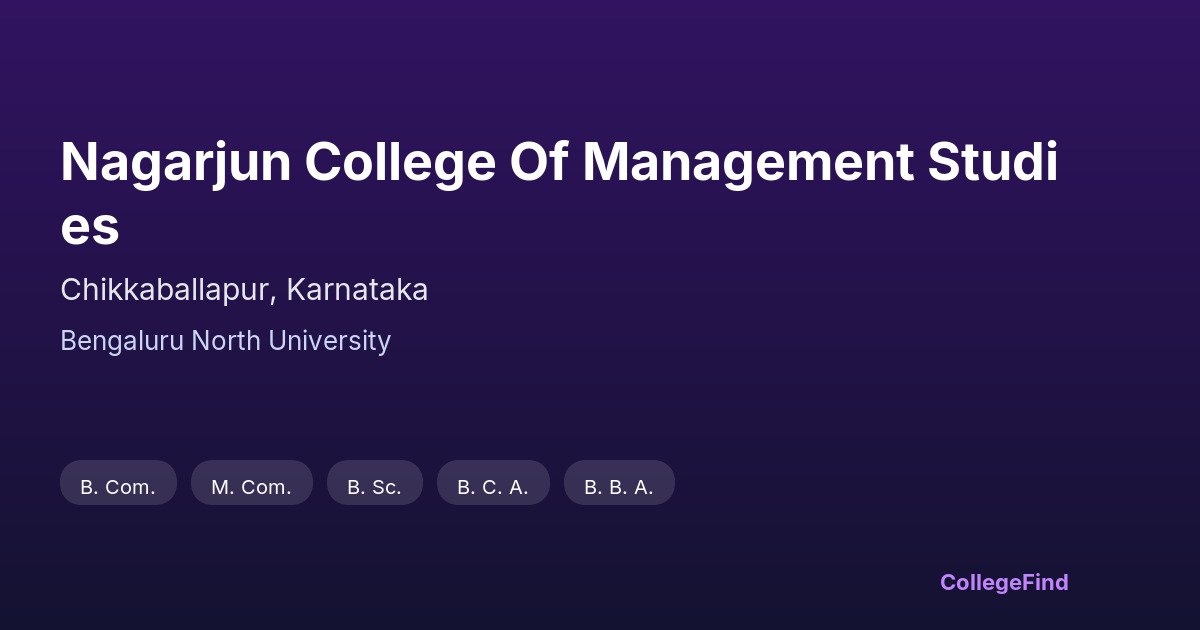
Task: Choose the B. Sc. course tag
Action: click(x=374, y=487)
